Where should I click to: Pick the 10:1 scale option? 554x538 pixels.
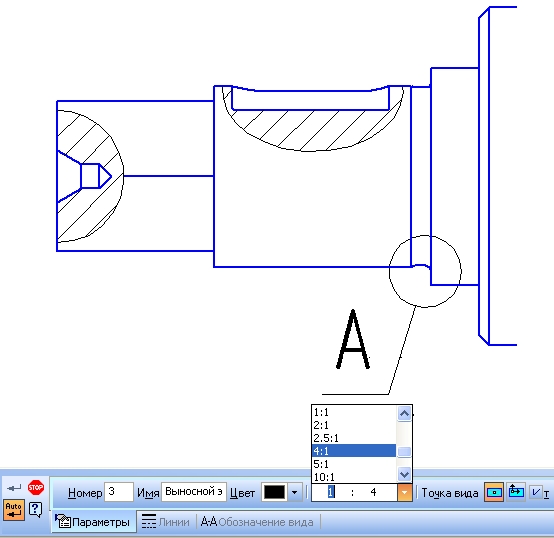click(354, 477)
